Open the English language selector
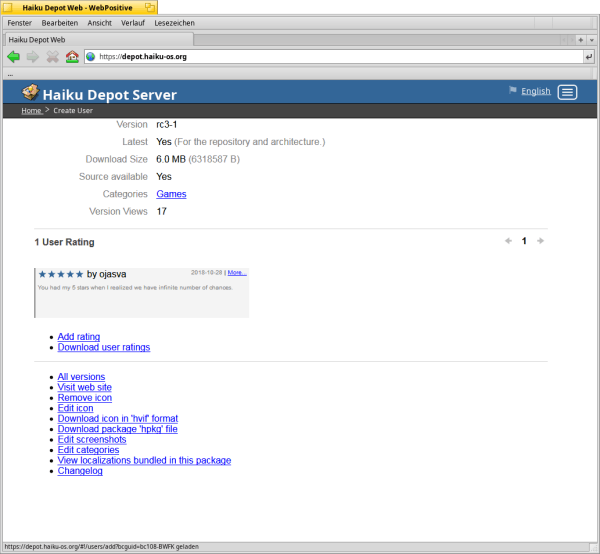The height and width of the screenshot is (554, 600). pyautogui.click(x=535, y=91)
